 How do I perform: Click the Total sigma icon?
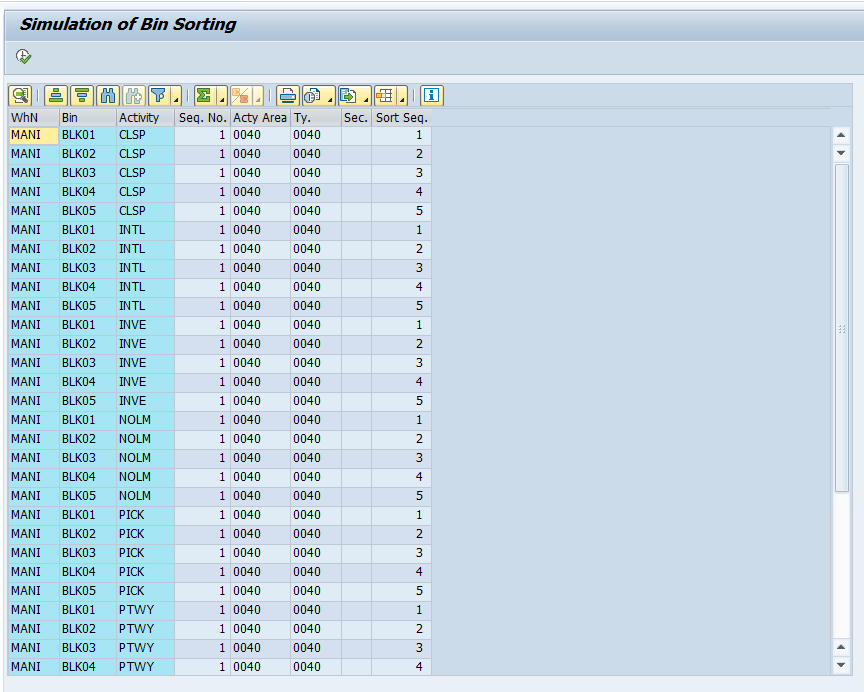204,96
